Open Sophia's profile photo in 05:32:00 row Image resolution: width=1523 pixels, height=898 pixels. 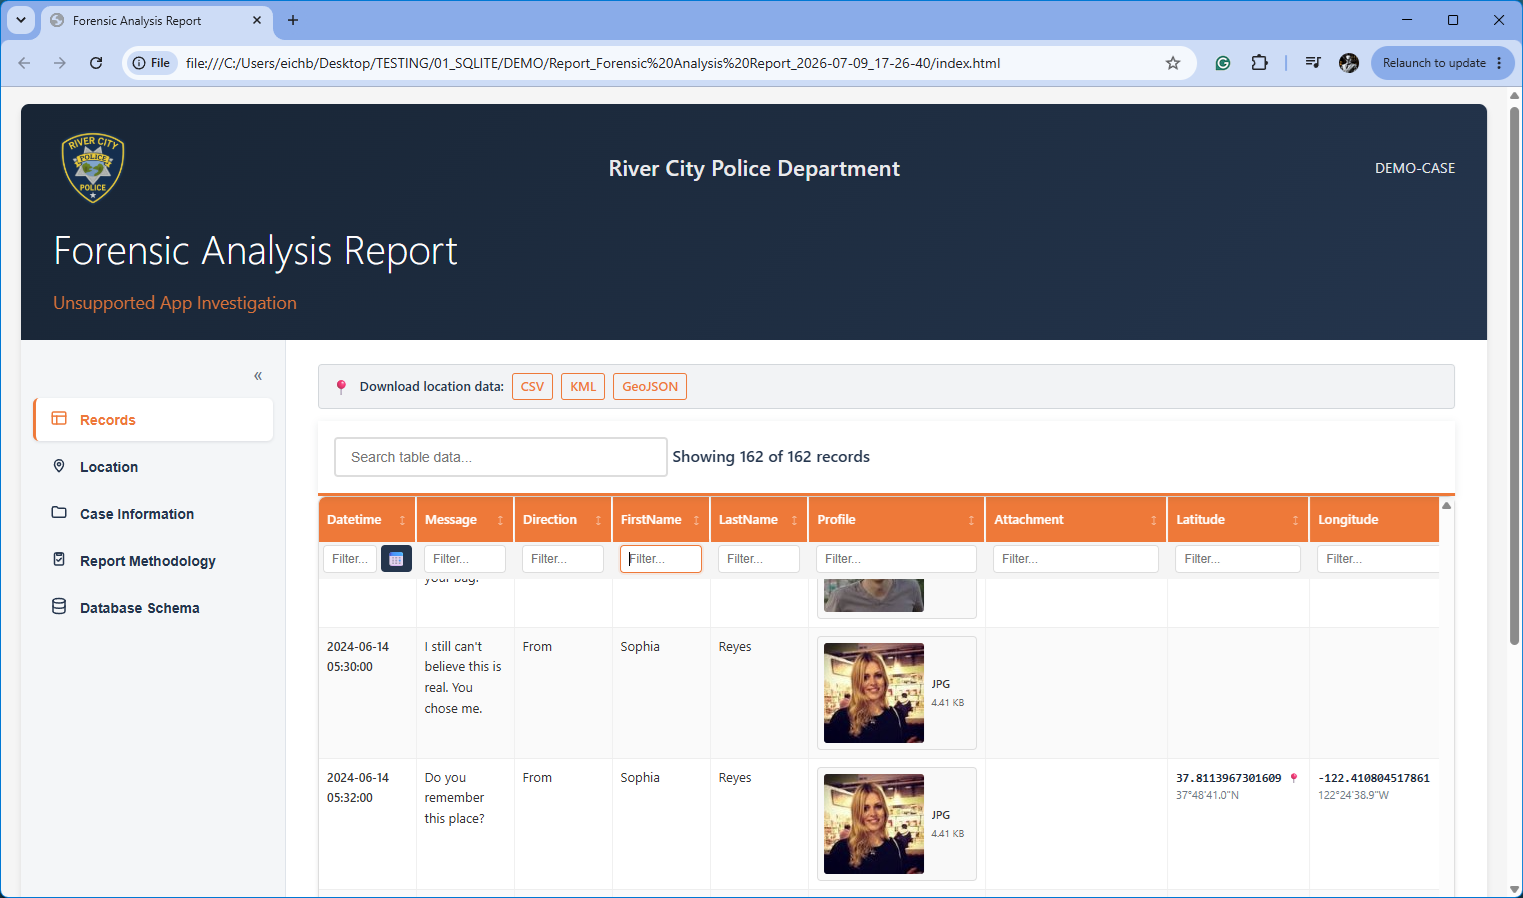pyautogui.click(x=874, y=824)
